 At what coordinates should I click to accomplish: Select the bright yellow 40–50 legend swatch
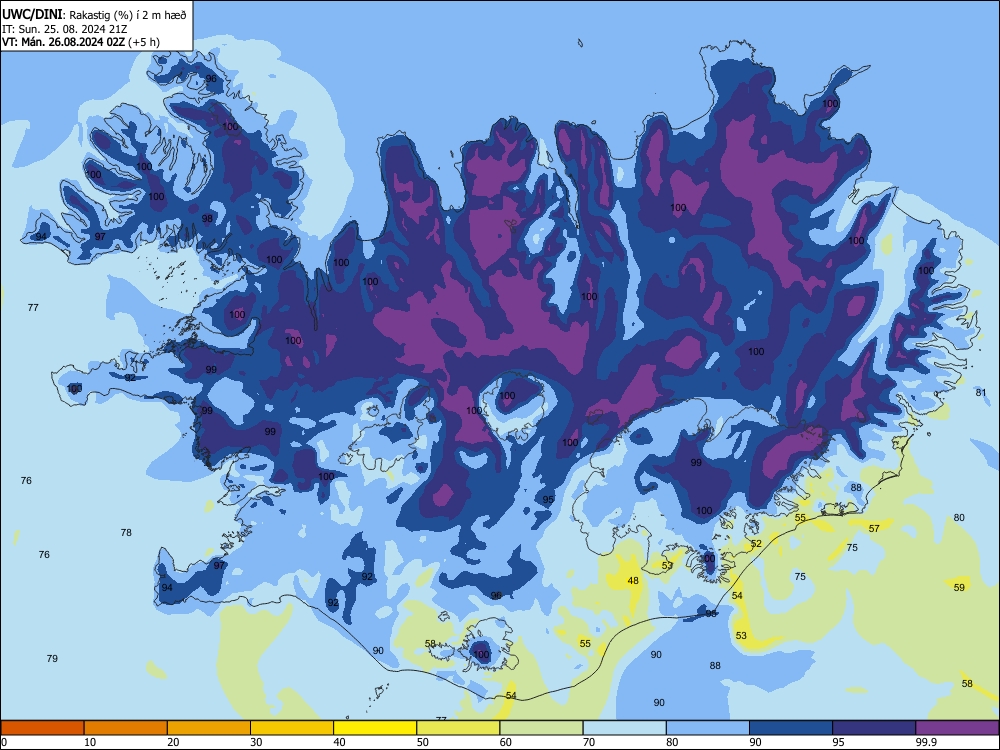coord(375,728)
